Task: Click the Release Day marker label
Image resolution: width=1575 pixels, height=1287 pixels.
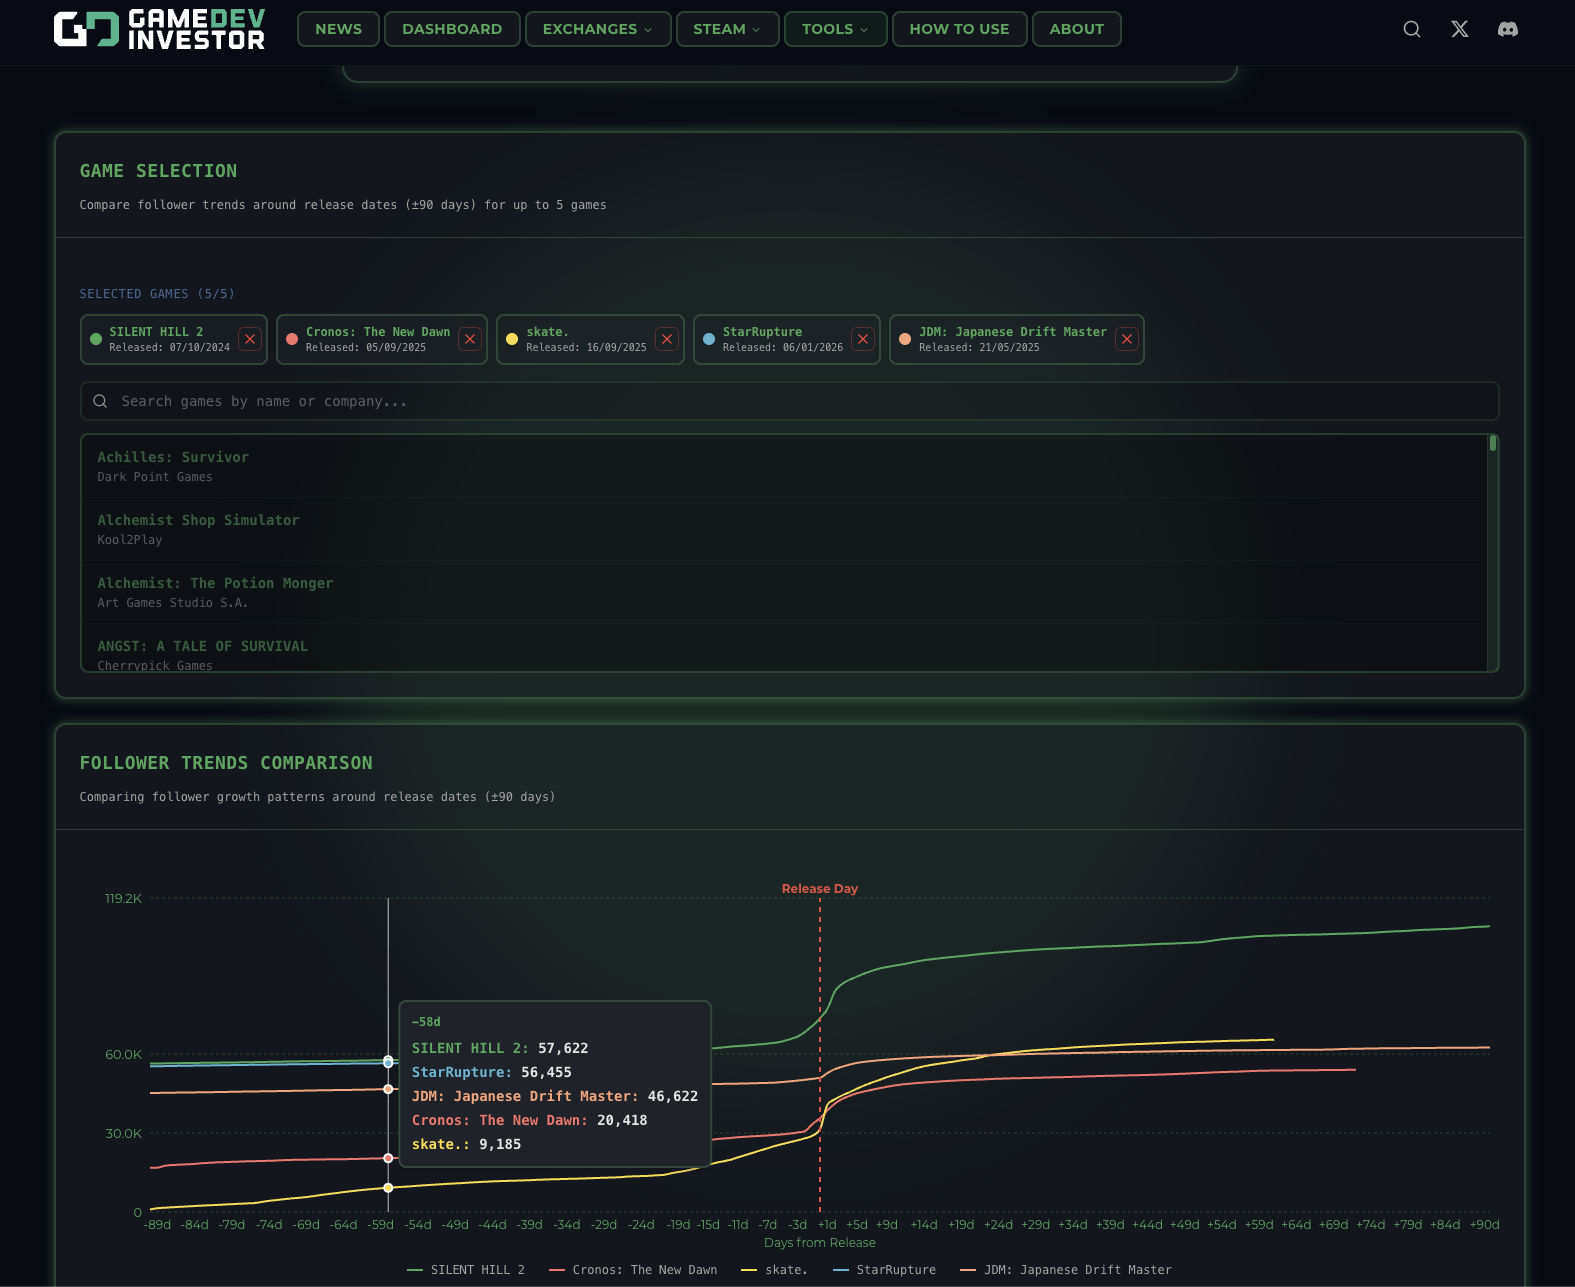Action: [x=820, y=888]
